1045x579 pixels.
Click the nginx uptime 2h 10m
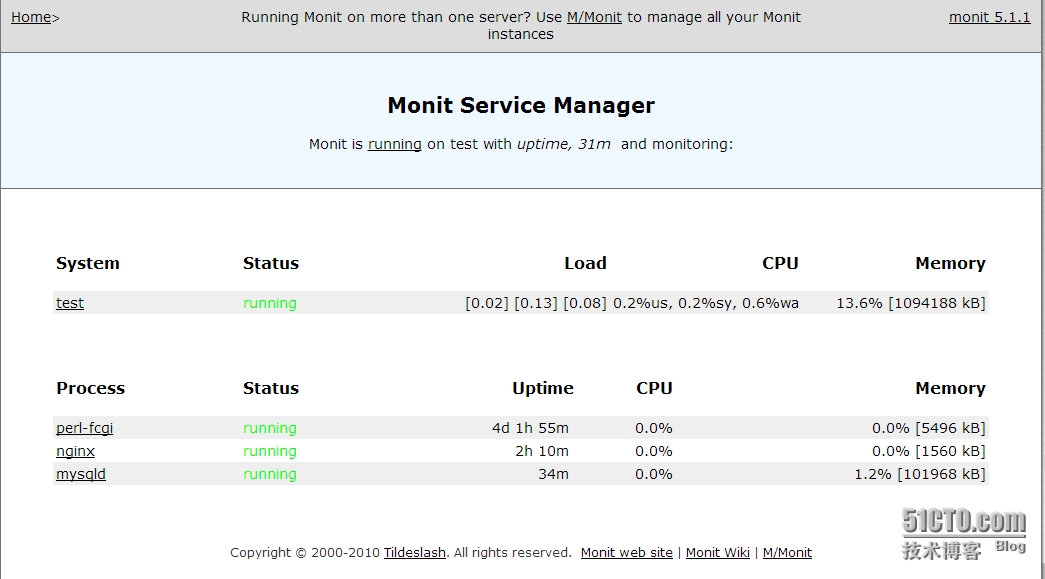542,451
